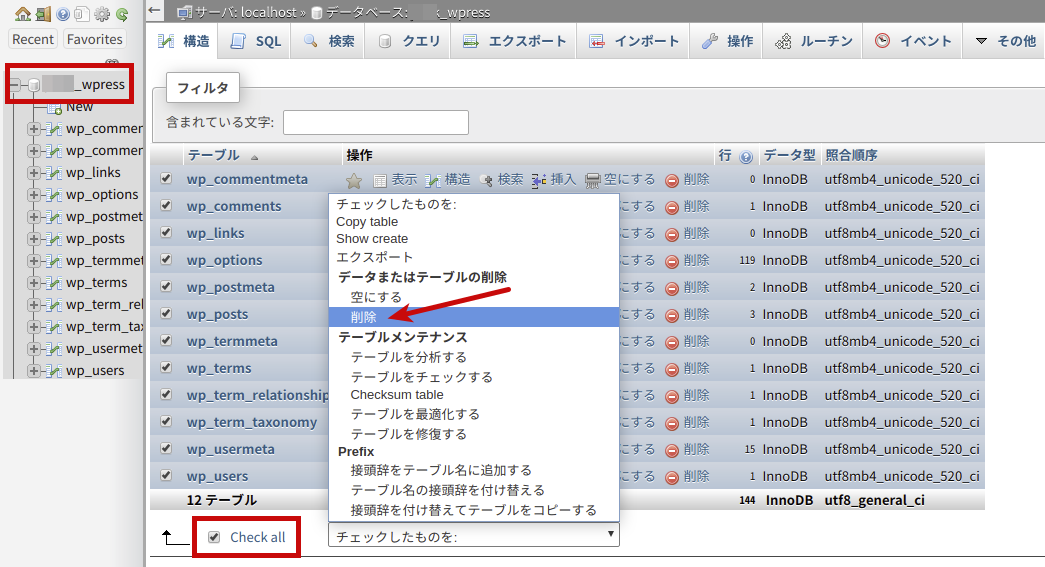Open navigation panel settings gear icon

tap(102, 13)
